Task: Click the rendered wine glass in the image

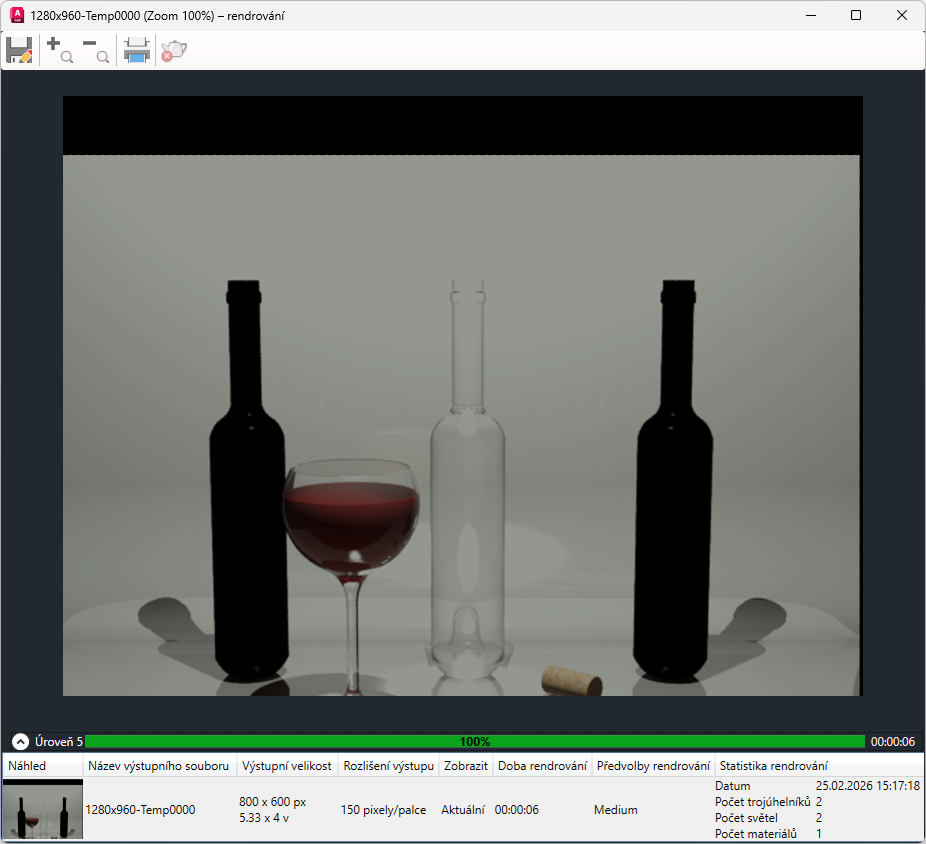Action: pos(350,515)
